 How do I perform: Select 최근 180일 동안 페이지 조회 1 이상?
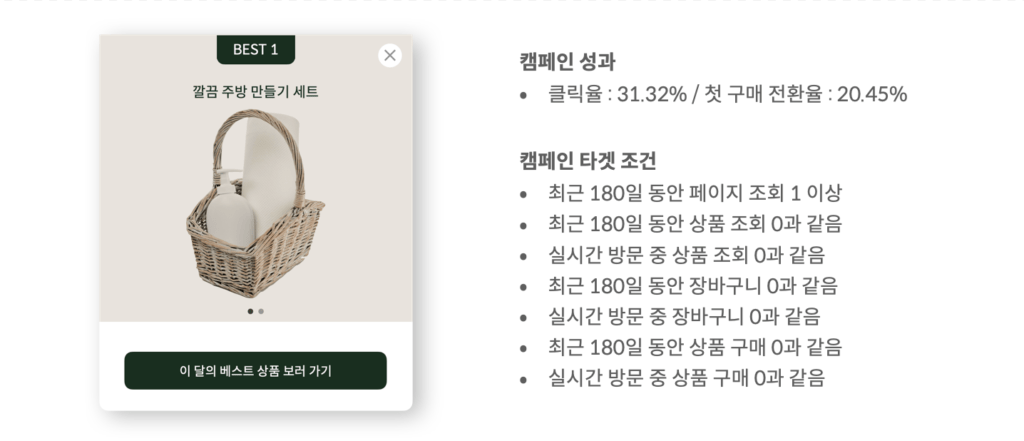pos(695,193)
